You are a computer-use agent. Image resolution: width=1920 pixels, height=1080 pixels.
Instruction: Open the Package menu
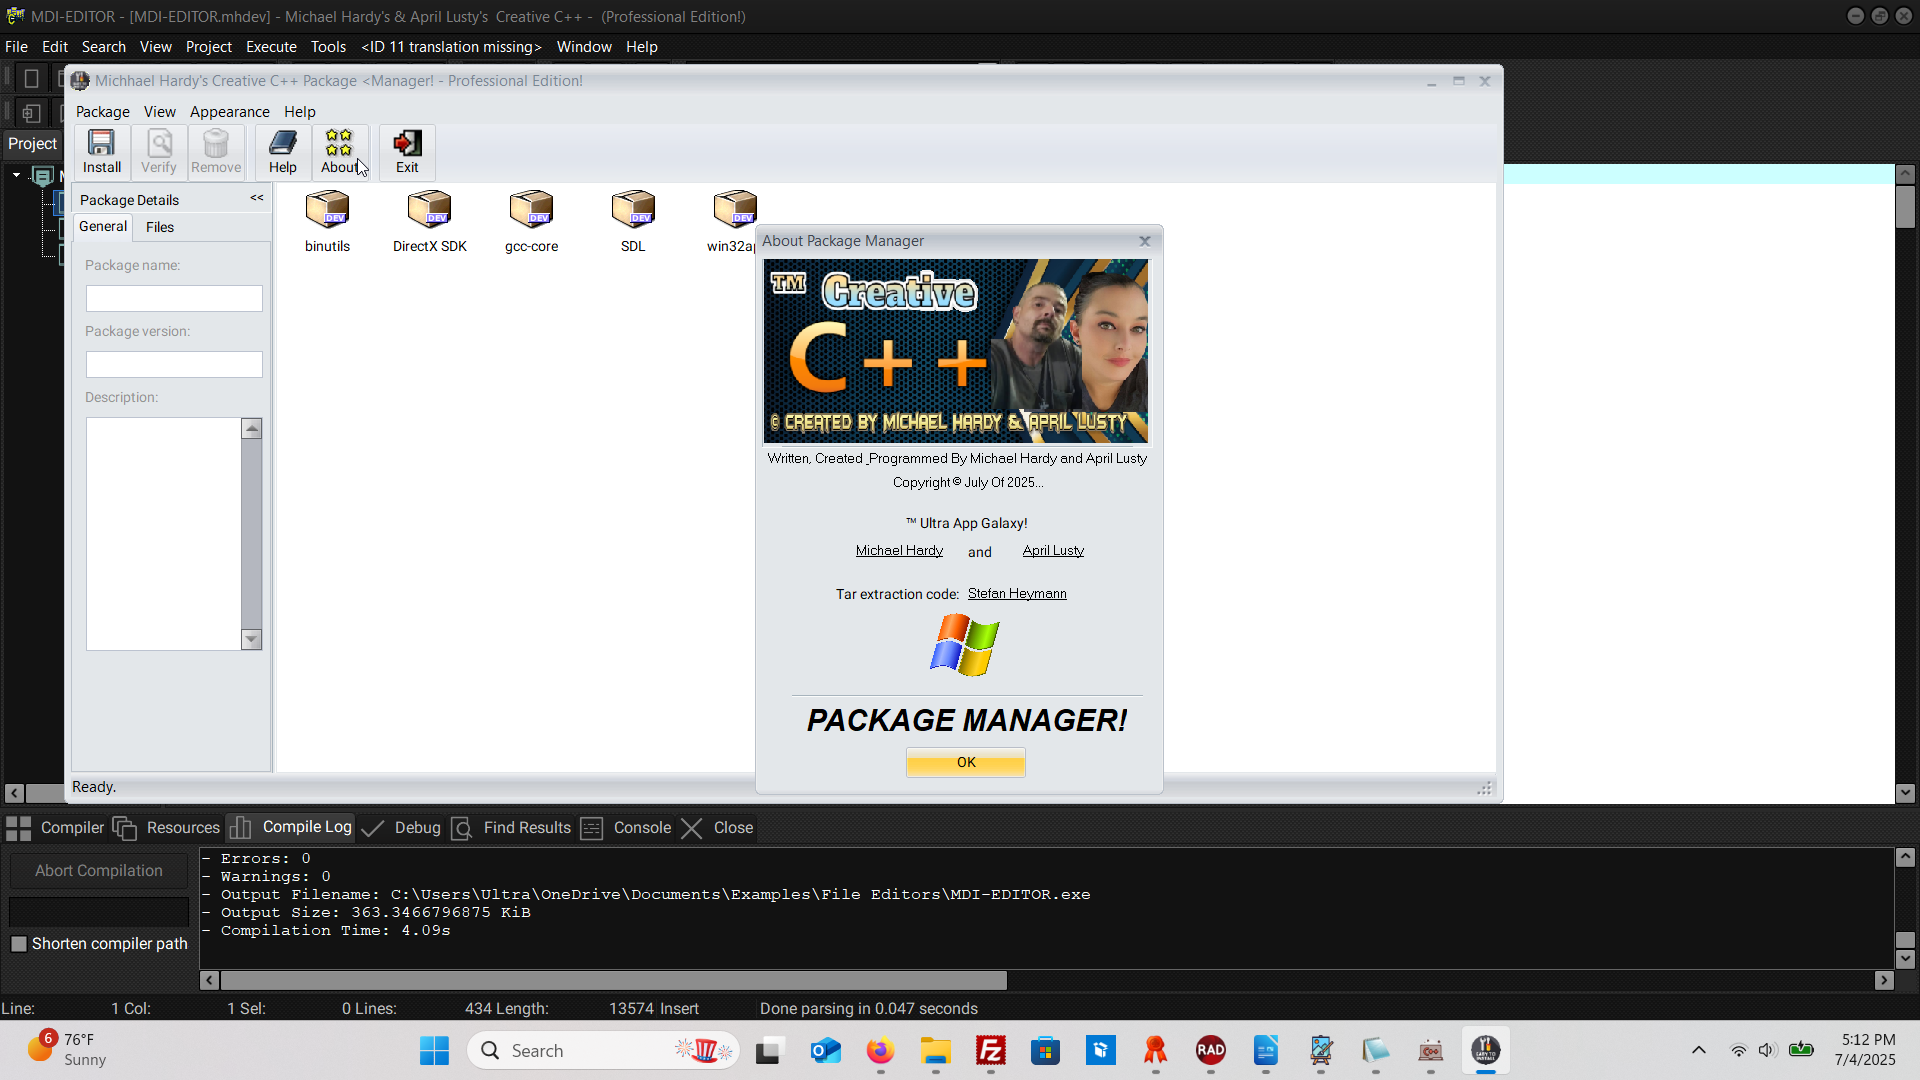(x=103, y=112)
